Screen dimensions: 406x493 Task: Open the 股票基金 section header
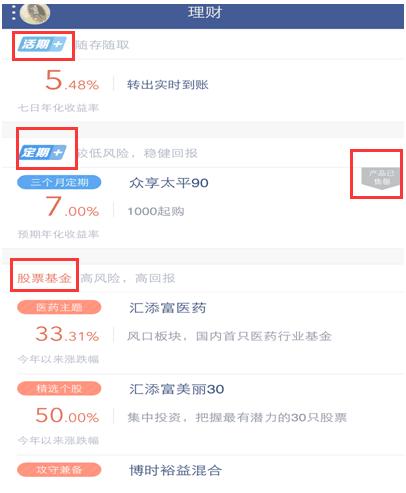click(44, 278)
